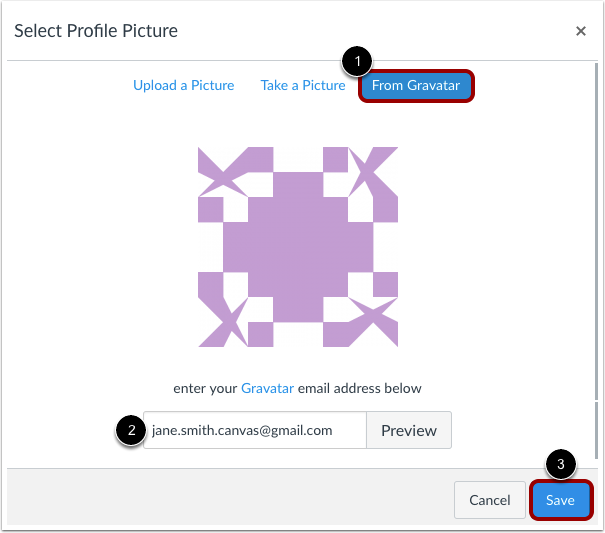Click the 'enter your' instruction text

(x=205, y=388)
